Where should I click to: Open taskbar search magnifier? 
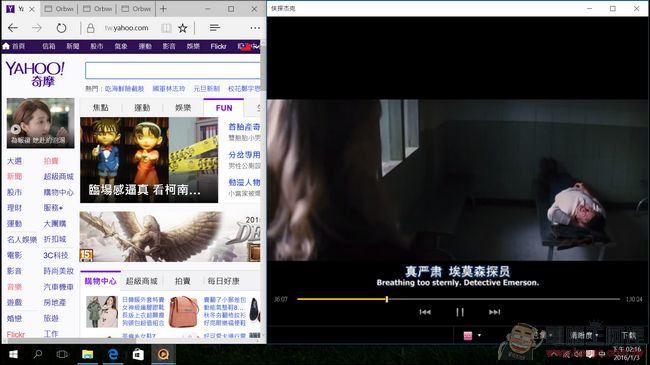tap(38, 355)
